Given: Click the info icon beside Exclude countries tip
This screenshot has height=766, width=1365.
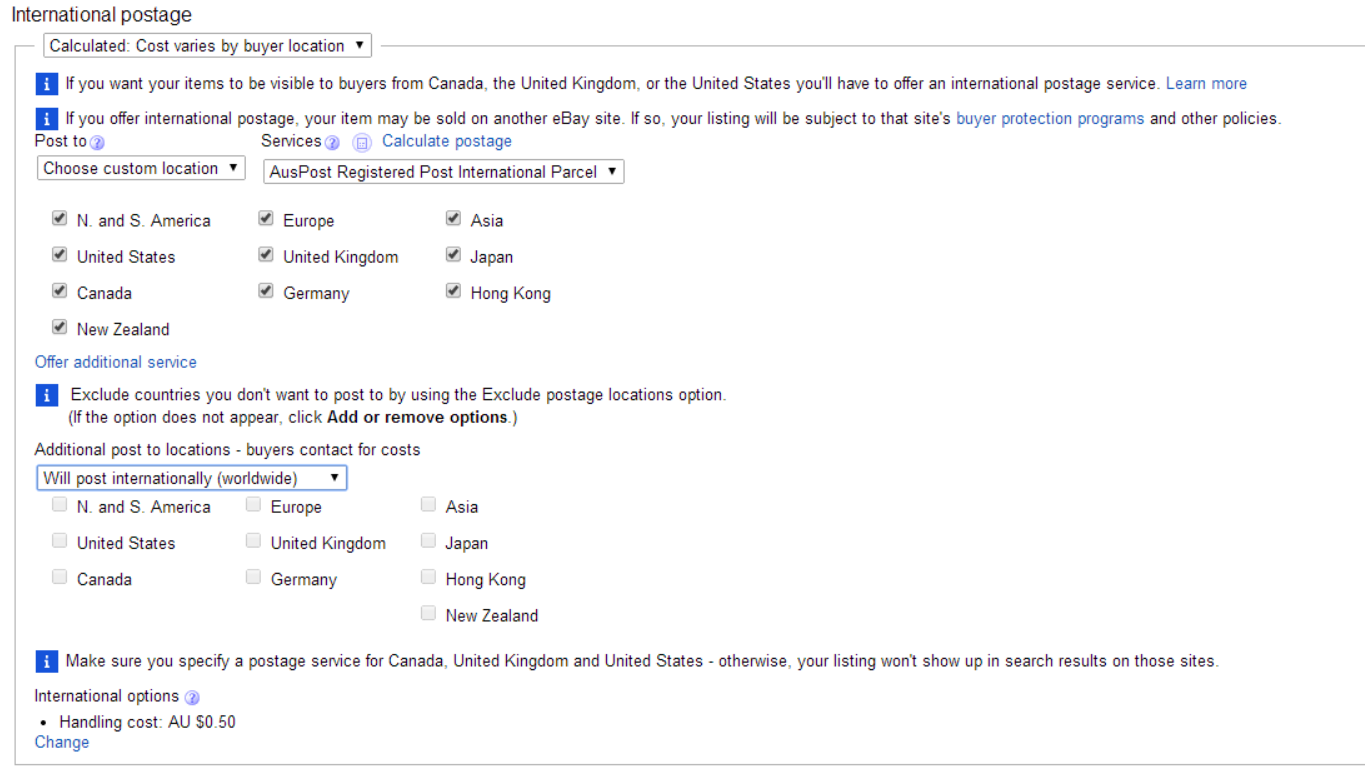Looking at the screenshot, I should (x=46, y=396).
